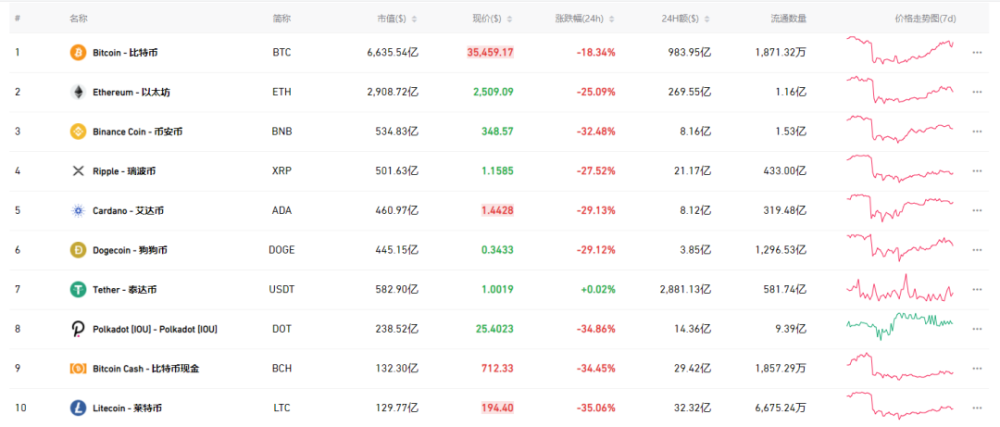The width and height of the screenshot is (1000, 427).
Task: Open the Bitcoin - 比特币 name link
Action: point(125,53)
